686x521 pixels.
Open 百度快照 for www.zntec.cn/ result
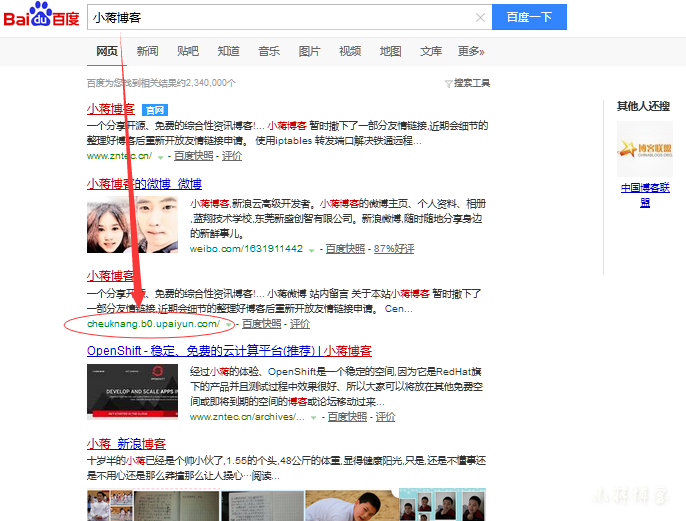pyautogui.click(x=193, y=156)
